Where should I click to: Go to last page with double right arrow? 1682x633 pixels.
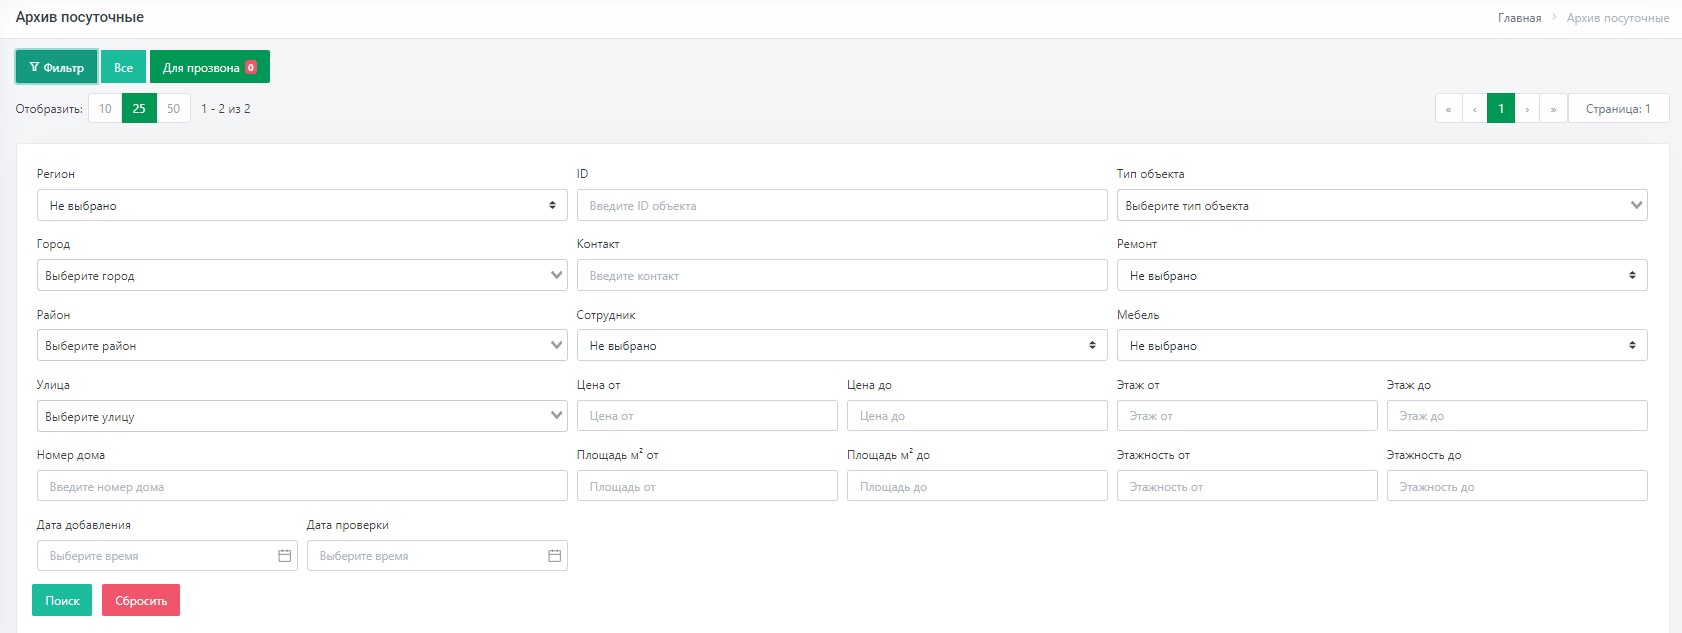click(1553, 108)
